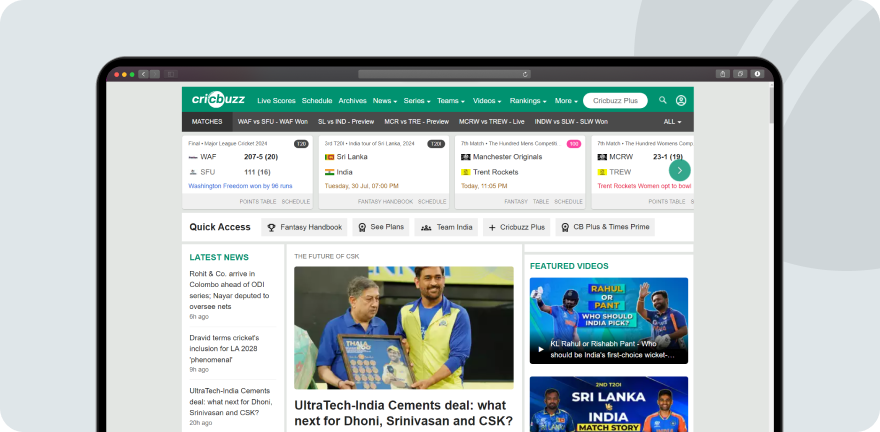The width and height of the screenshot is (880, 432).
Task: Expand the Rankings dropdown menu
Action: click(x=528, y=100)
